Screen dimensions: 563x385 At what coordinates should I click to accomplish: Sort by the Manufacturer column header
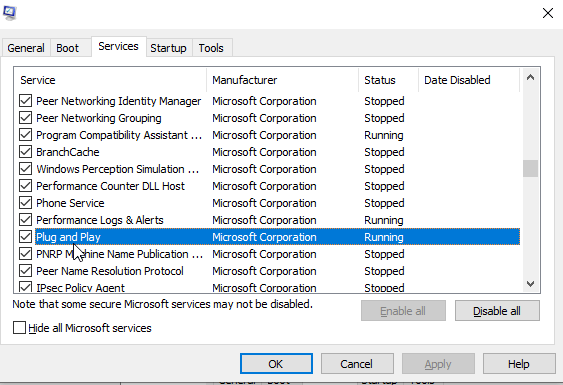(283, 80)
